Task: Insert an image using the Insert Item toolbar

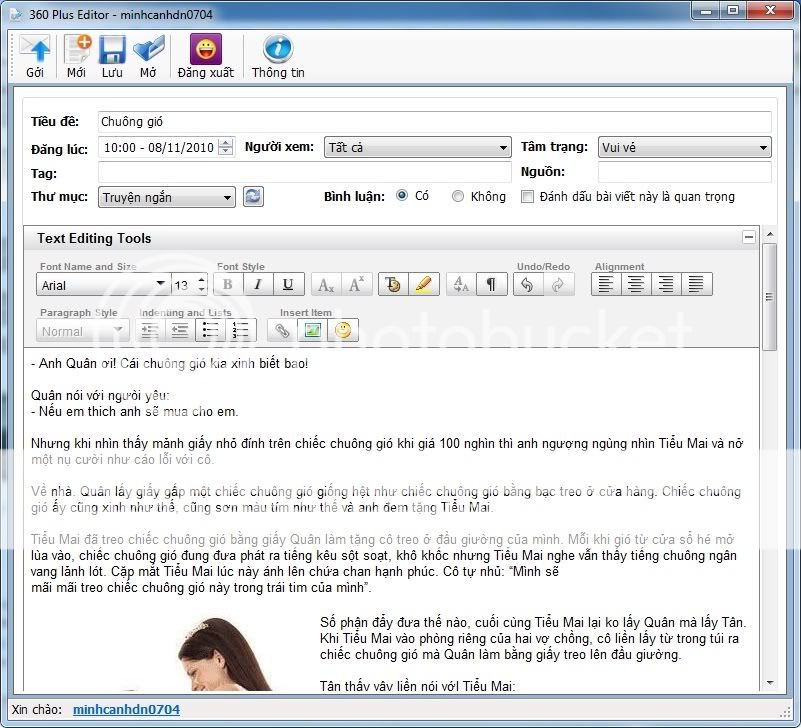Action: click(311, 330)
